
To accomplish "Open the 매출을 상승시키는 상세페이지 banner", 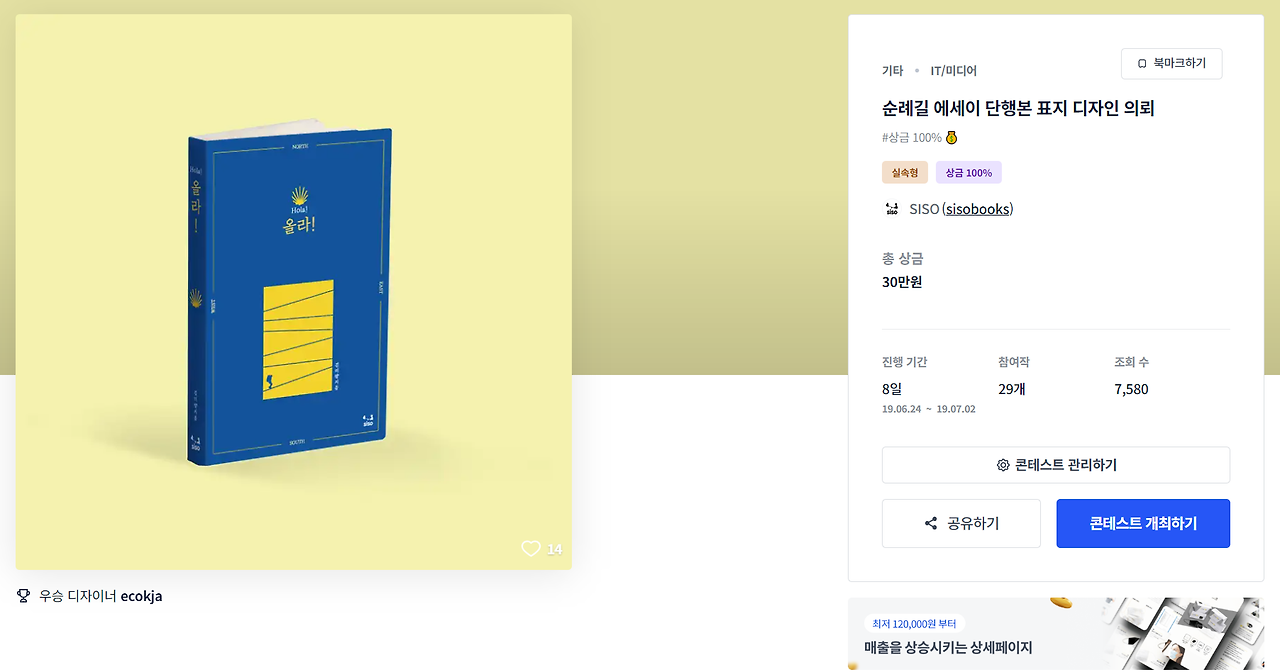I will click(x=1056, y=634).
